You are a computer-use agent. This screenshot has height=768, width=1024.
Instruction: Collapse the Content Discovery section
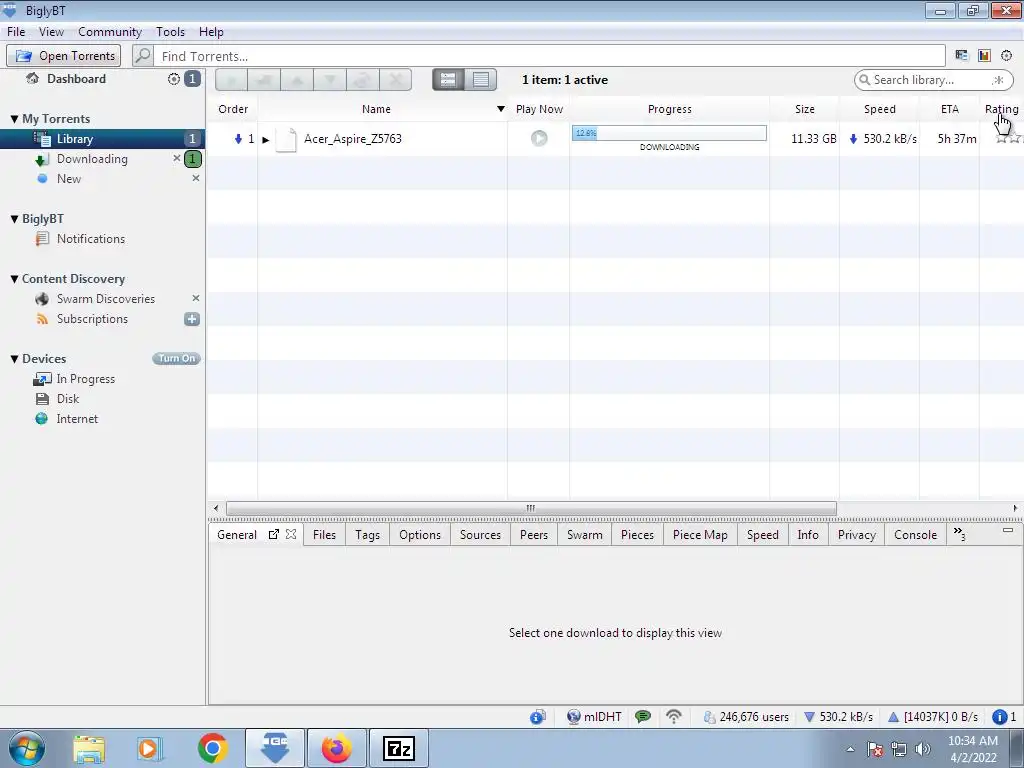[14, 279]
